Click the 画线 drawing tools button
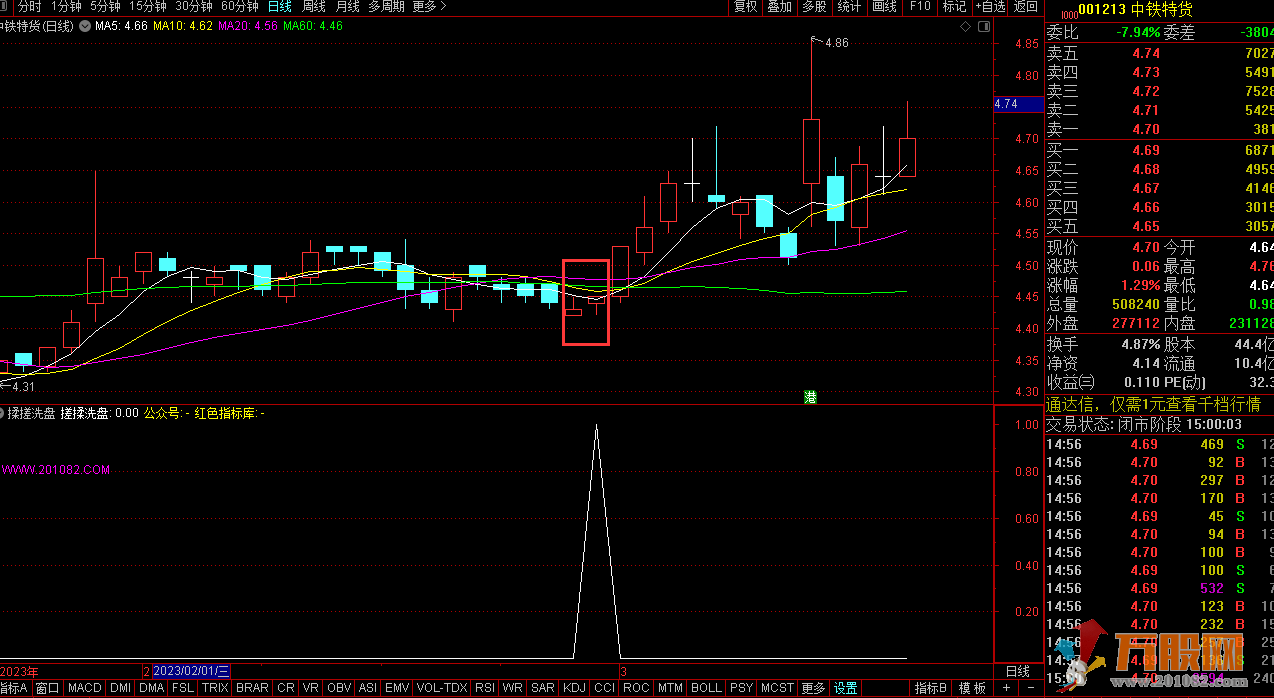The height and width of the screenshot is (698, 1274). (884, 6)
